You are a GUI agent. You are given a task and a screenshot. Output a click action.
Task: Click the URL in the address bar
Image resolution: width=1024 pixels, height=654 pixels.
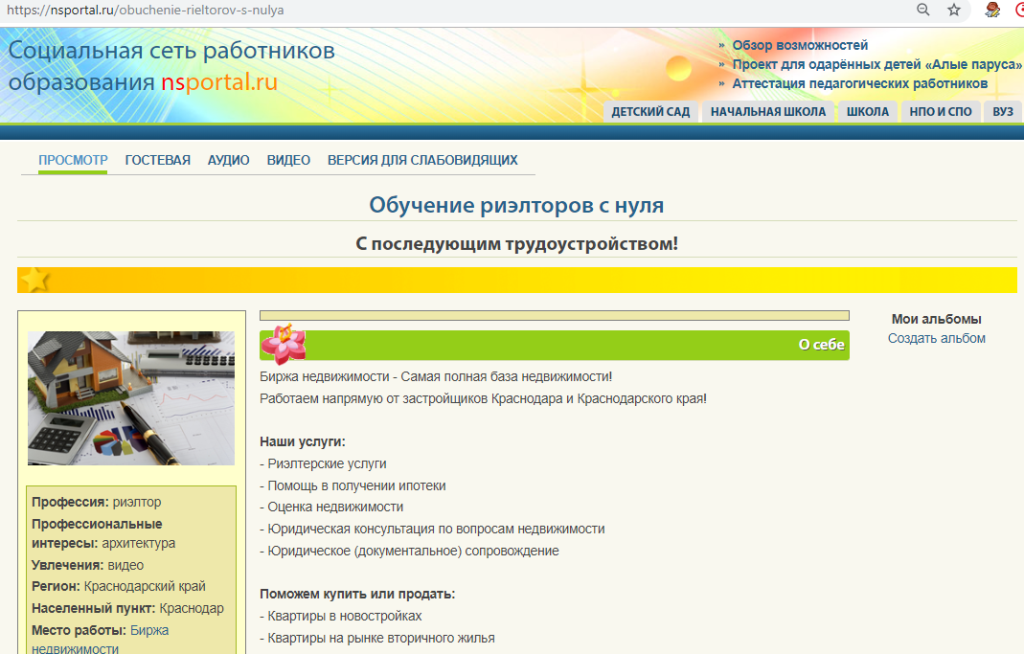tap(145, 10)
